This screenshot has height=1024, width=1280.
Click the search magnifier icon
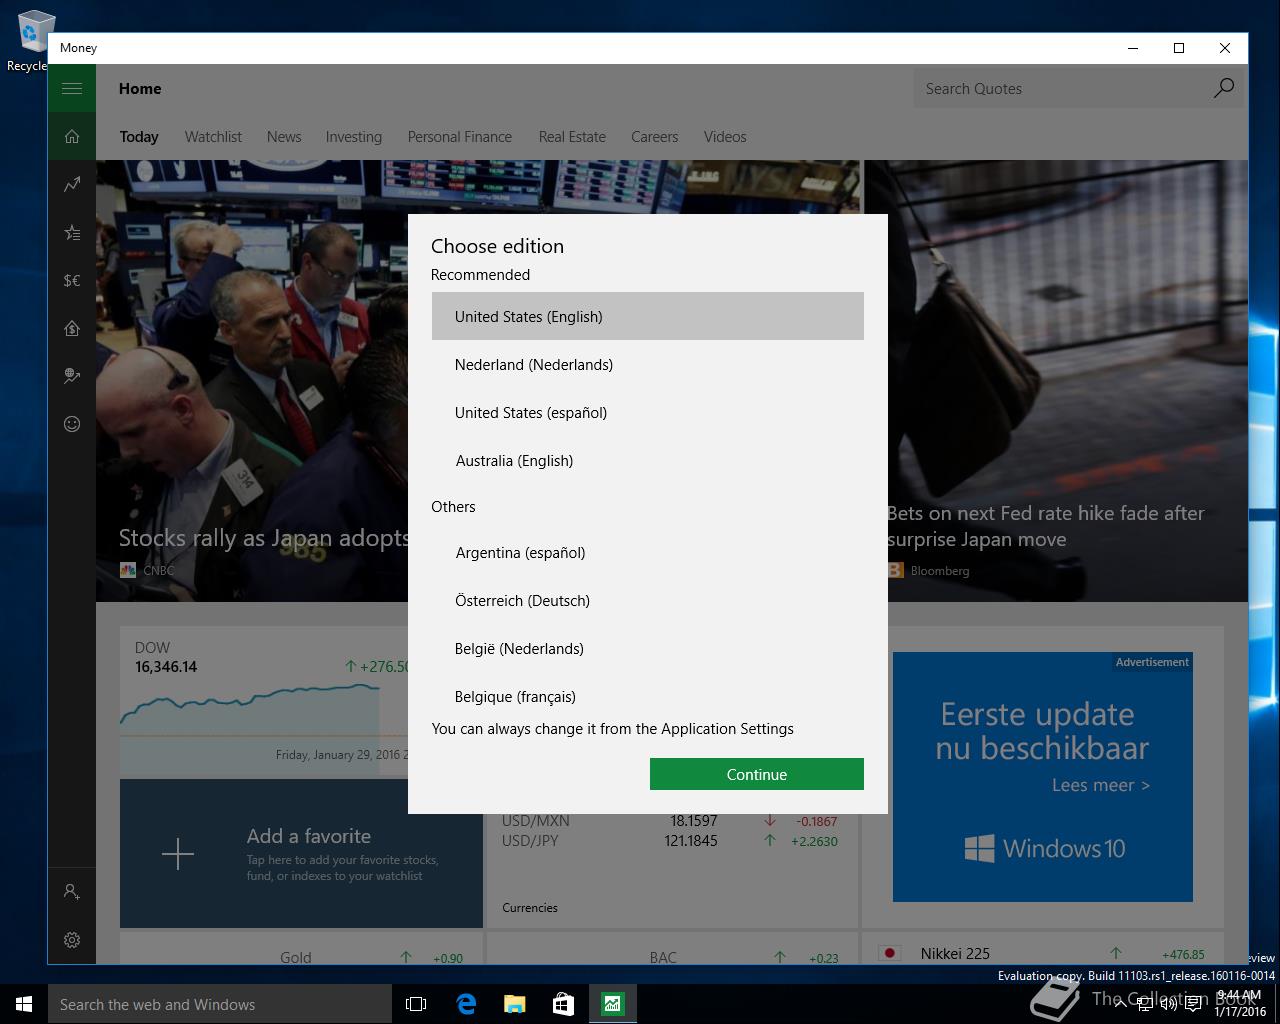tap(1224, 89)
